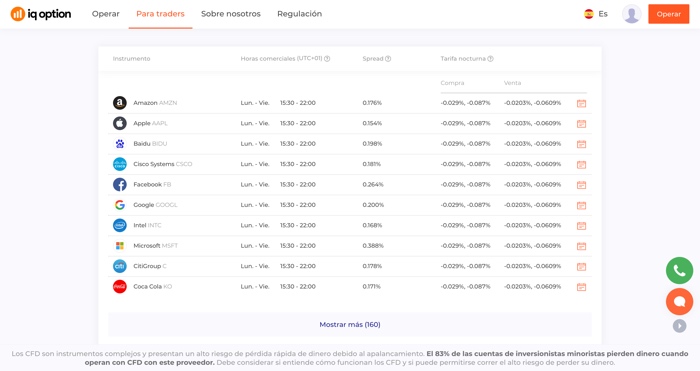
Task: Click Google spread value 0.200%
Action: coord(373,205)
